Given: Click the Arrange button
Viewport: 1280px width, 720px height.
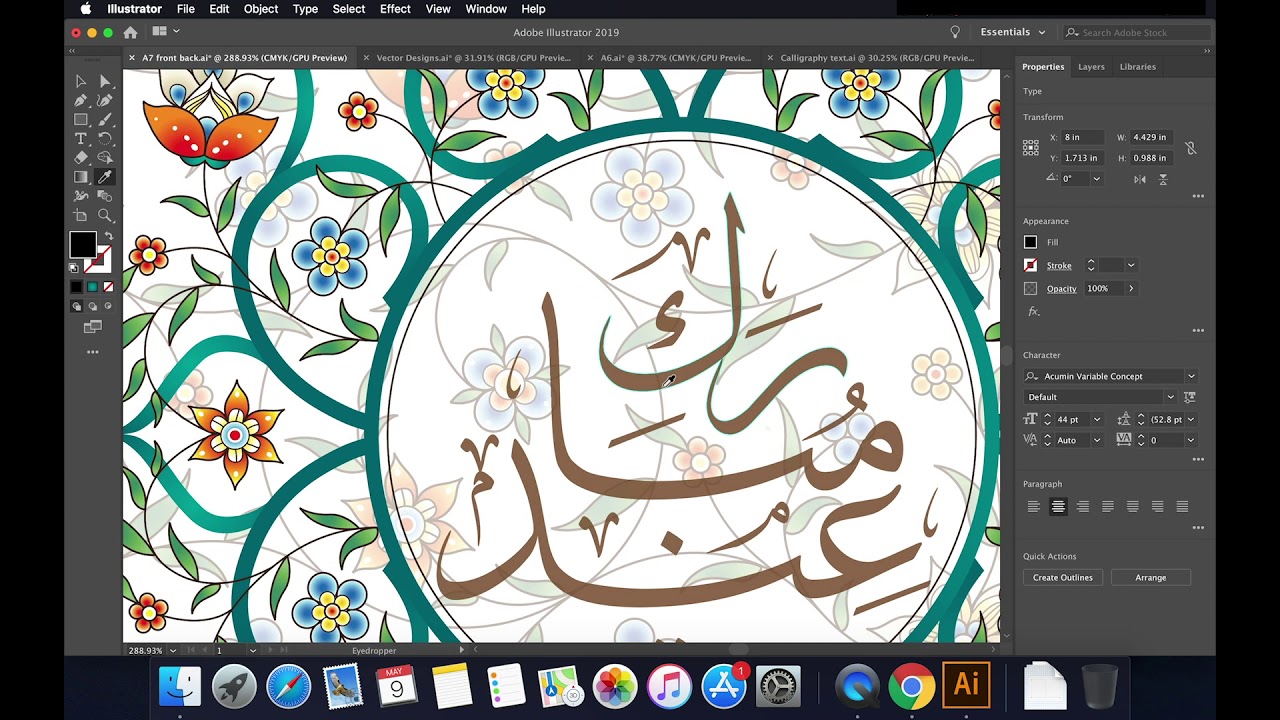Looking at the screenshot, I should click(x=1150, y=578).
